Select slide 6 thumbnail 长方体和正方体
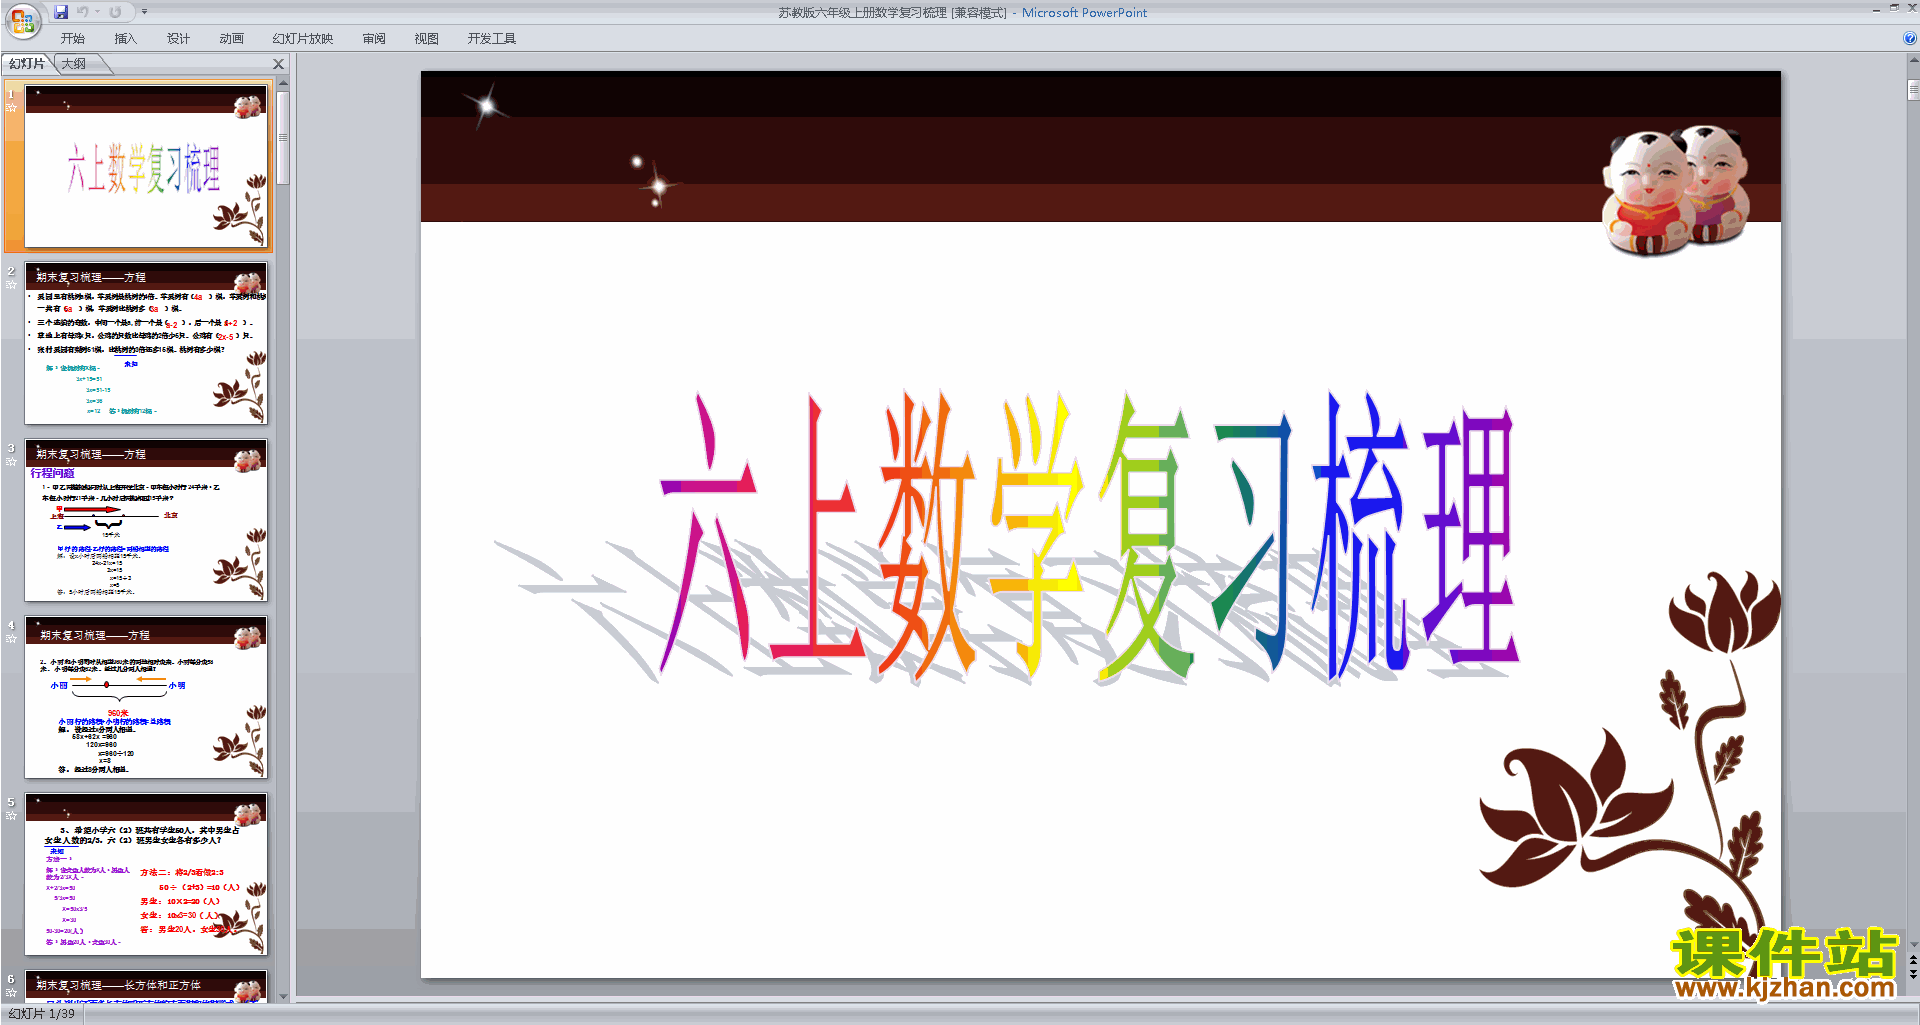Screen dimensions: 1920x1025 point(146,986)
